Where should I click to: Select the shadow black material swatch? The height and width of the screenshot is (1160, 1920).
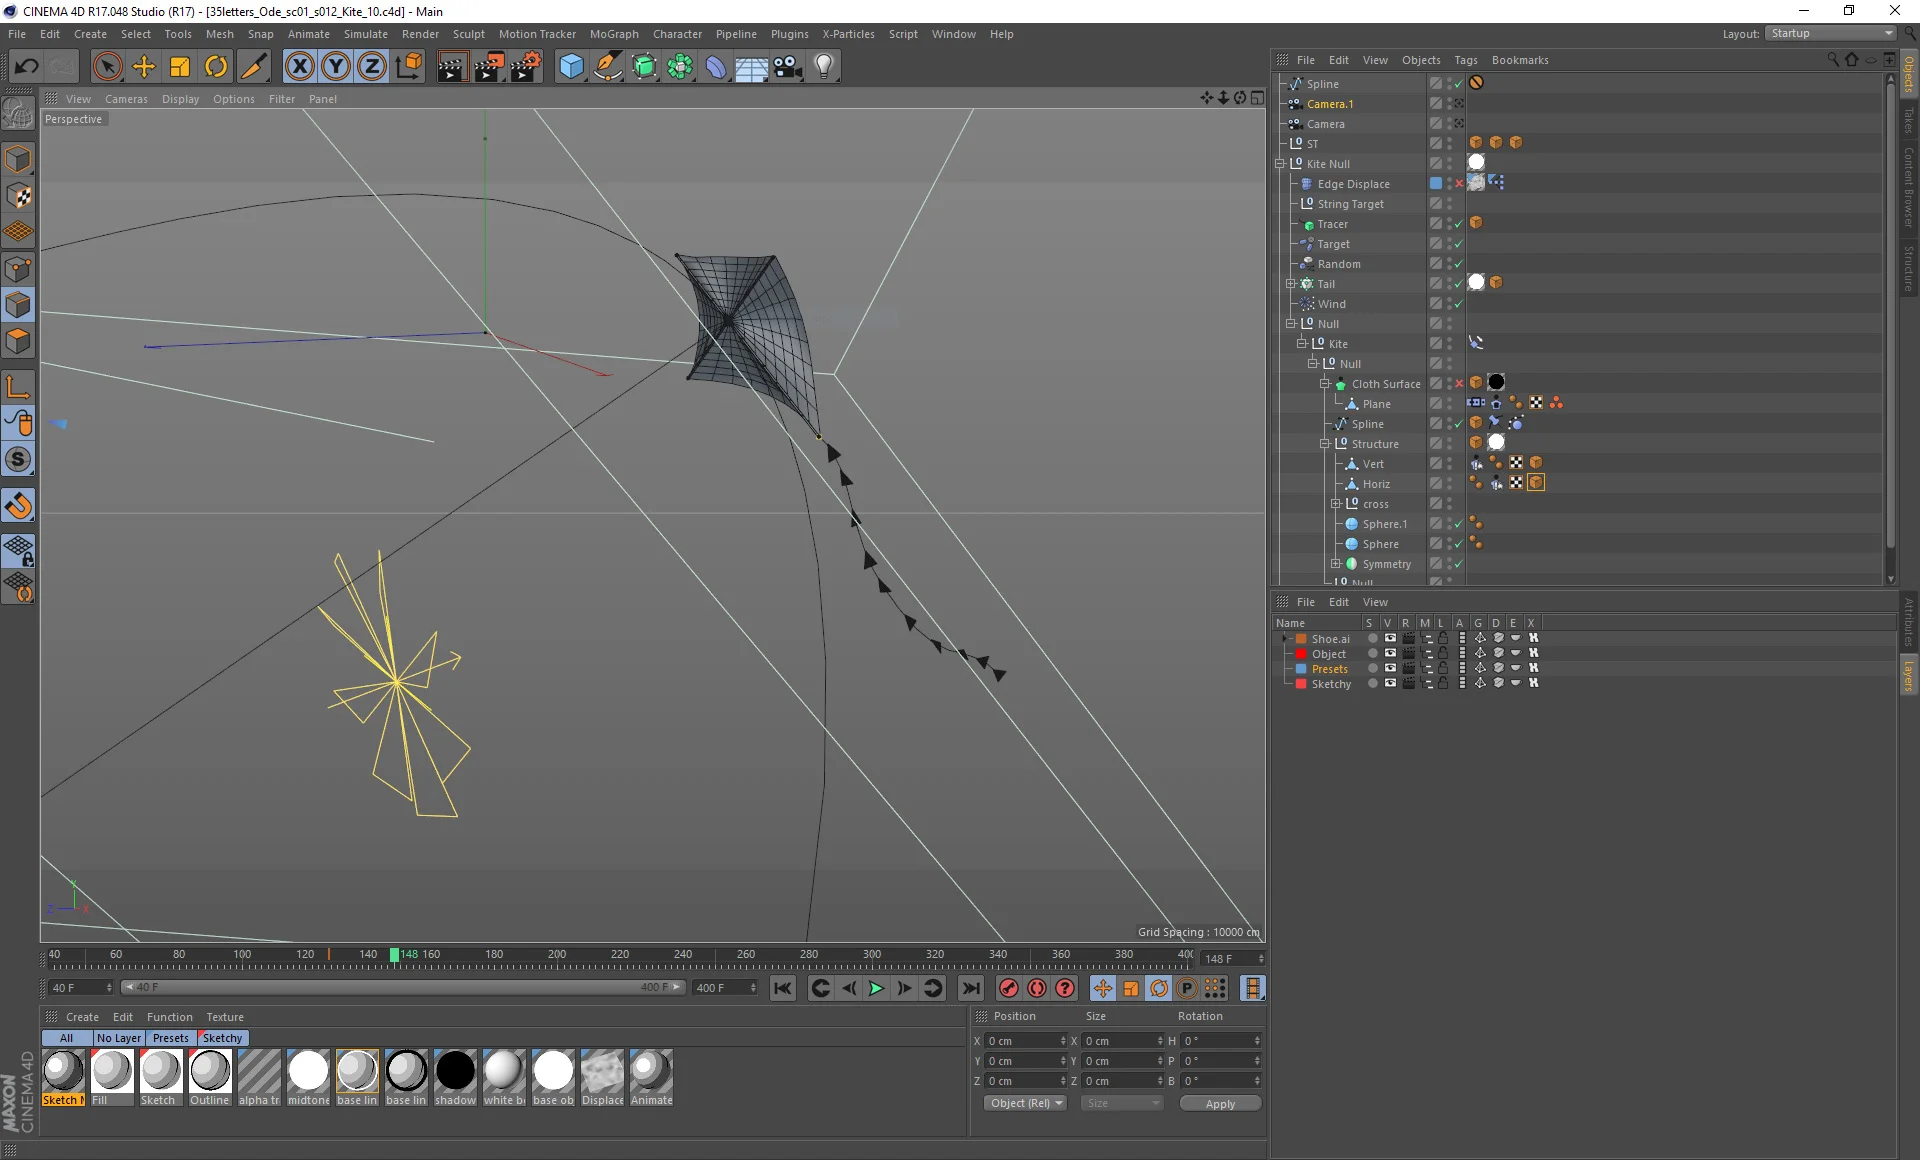point(455,1071)
